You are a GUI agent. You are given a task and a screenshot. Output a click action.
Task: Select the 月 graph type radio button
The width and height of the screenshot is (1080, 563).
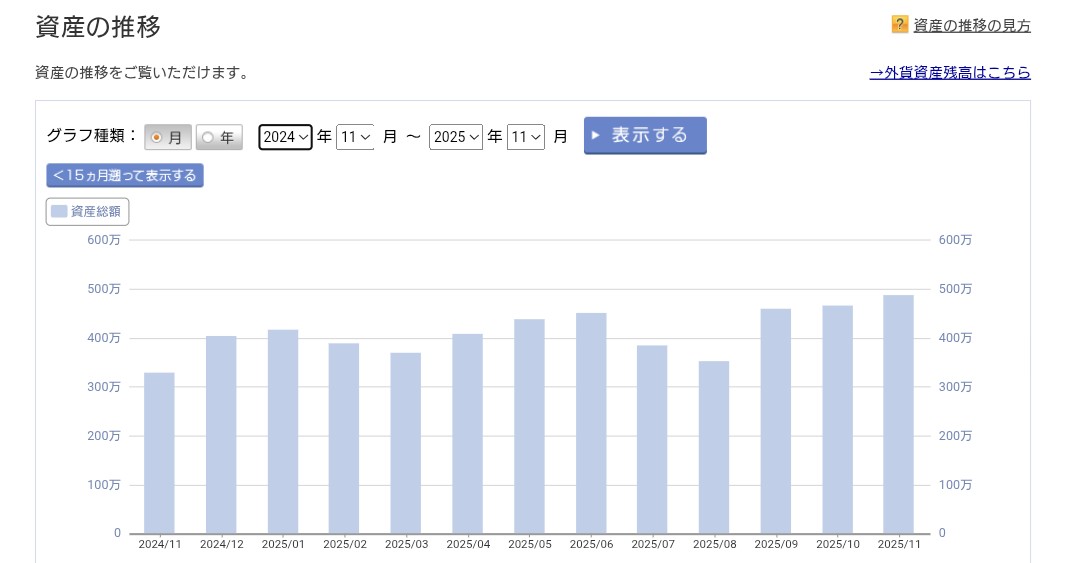168,137
